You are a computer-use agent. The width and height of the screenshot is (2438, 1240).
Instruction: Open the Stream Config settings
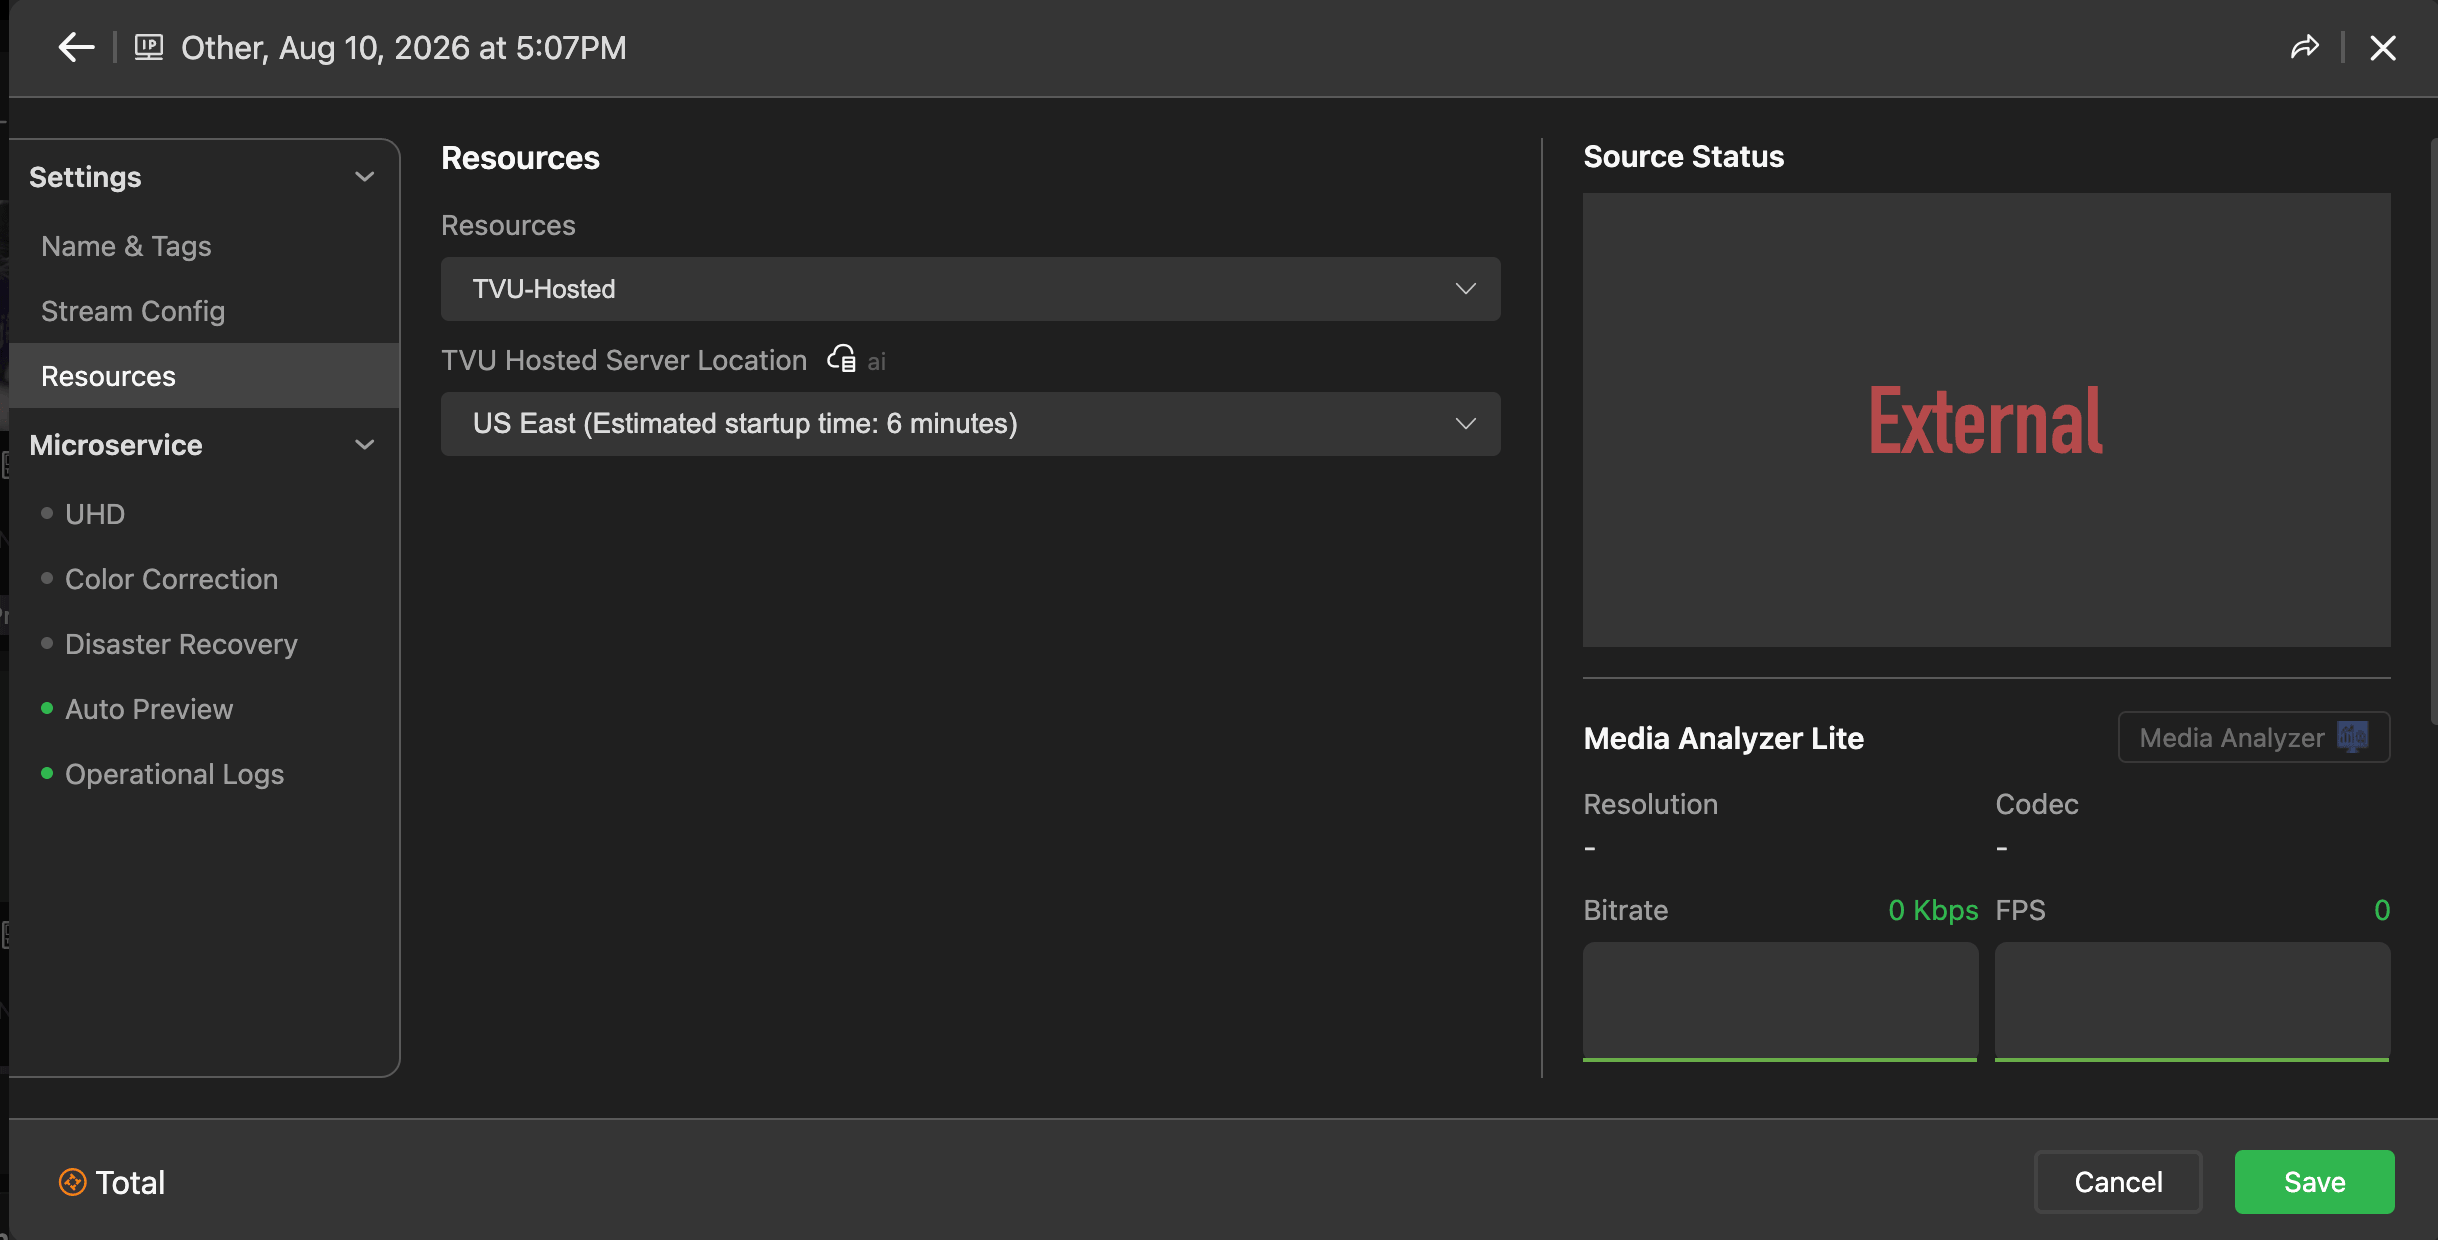point(133,311)
